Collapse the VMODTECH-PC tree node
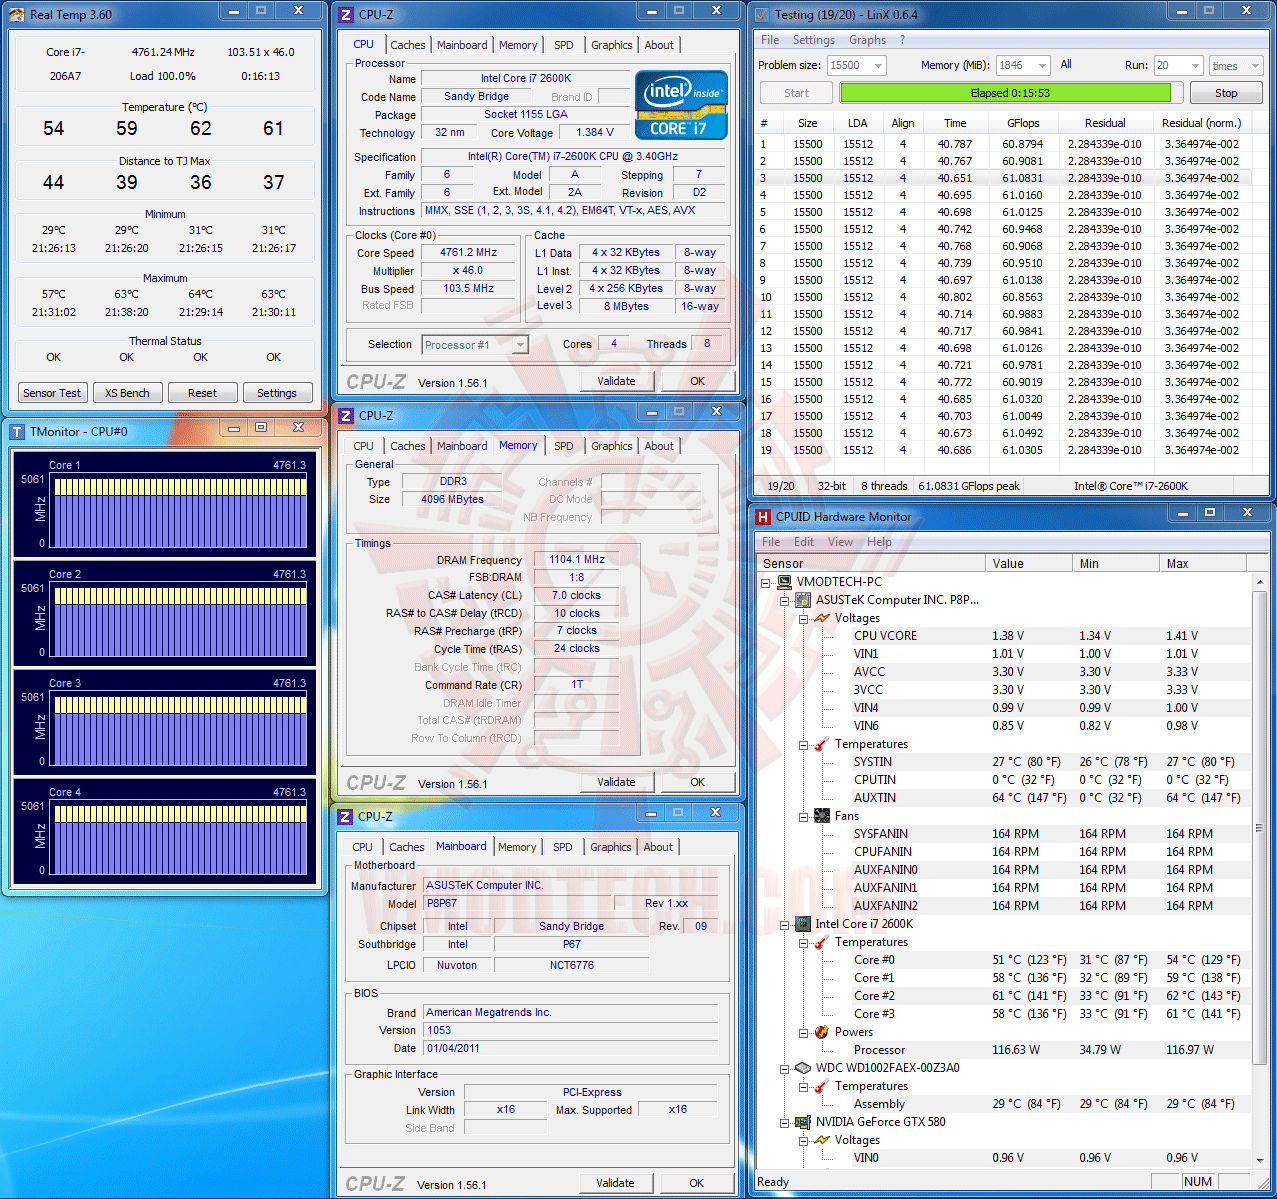 (766, 582)
